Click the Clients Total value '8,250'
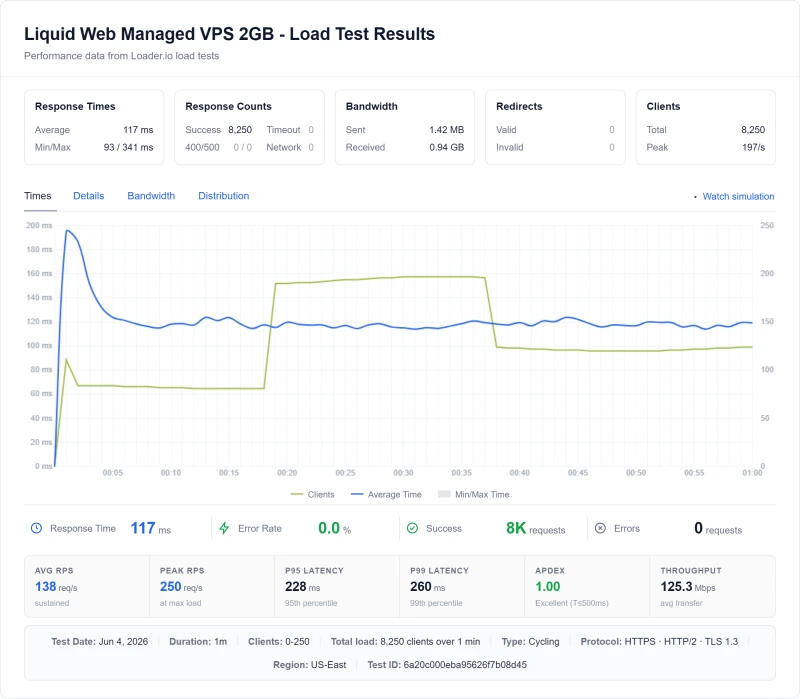800x699 pixels. tap(753, 130)
